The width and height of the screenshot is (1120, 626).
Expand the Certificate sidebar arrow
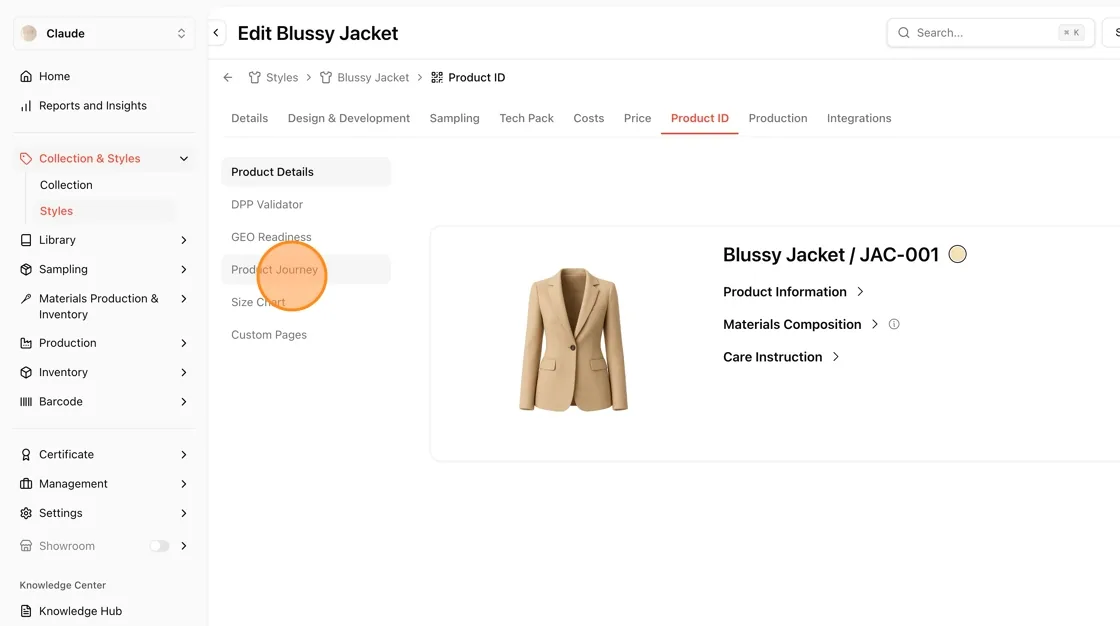(184, 454)
